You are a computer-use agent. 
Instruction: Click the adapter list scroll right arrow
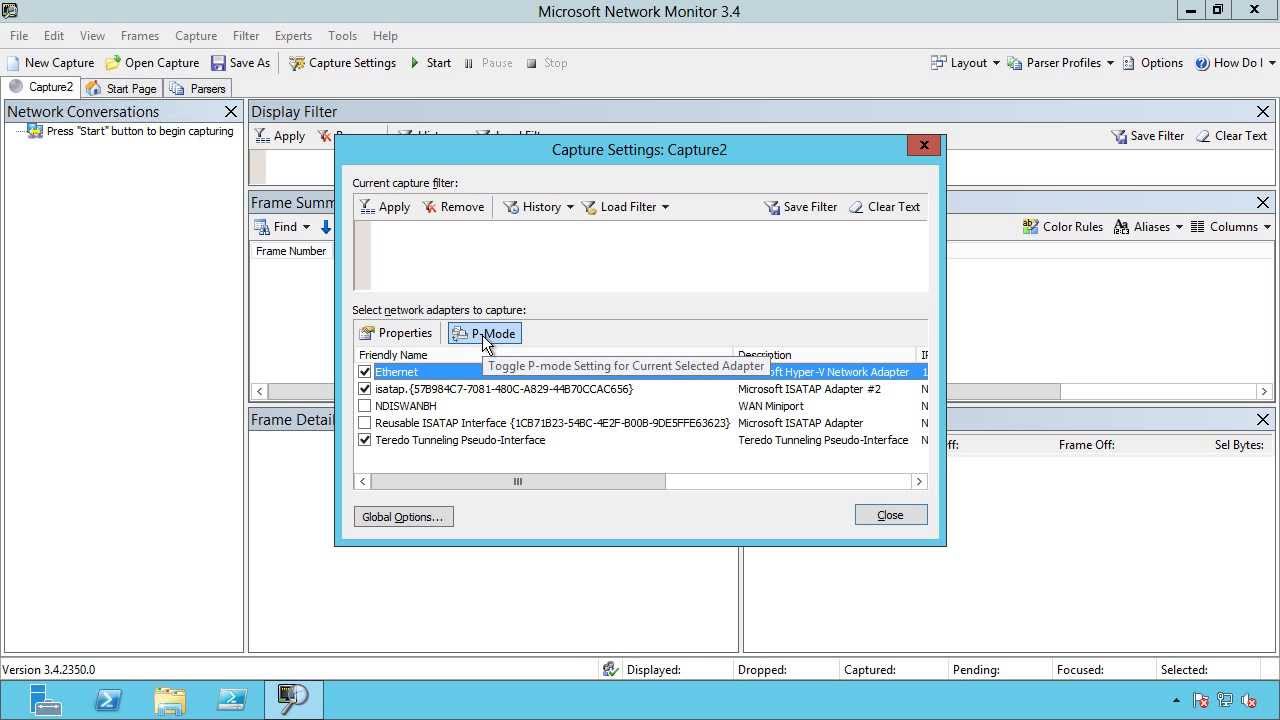click(919, 482)
